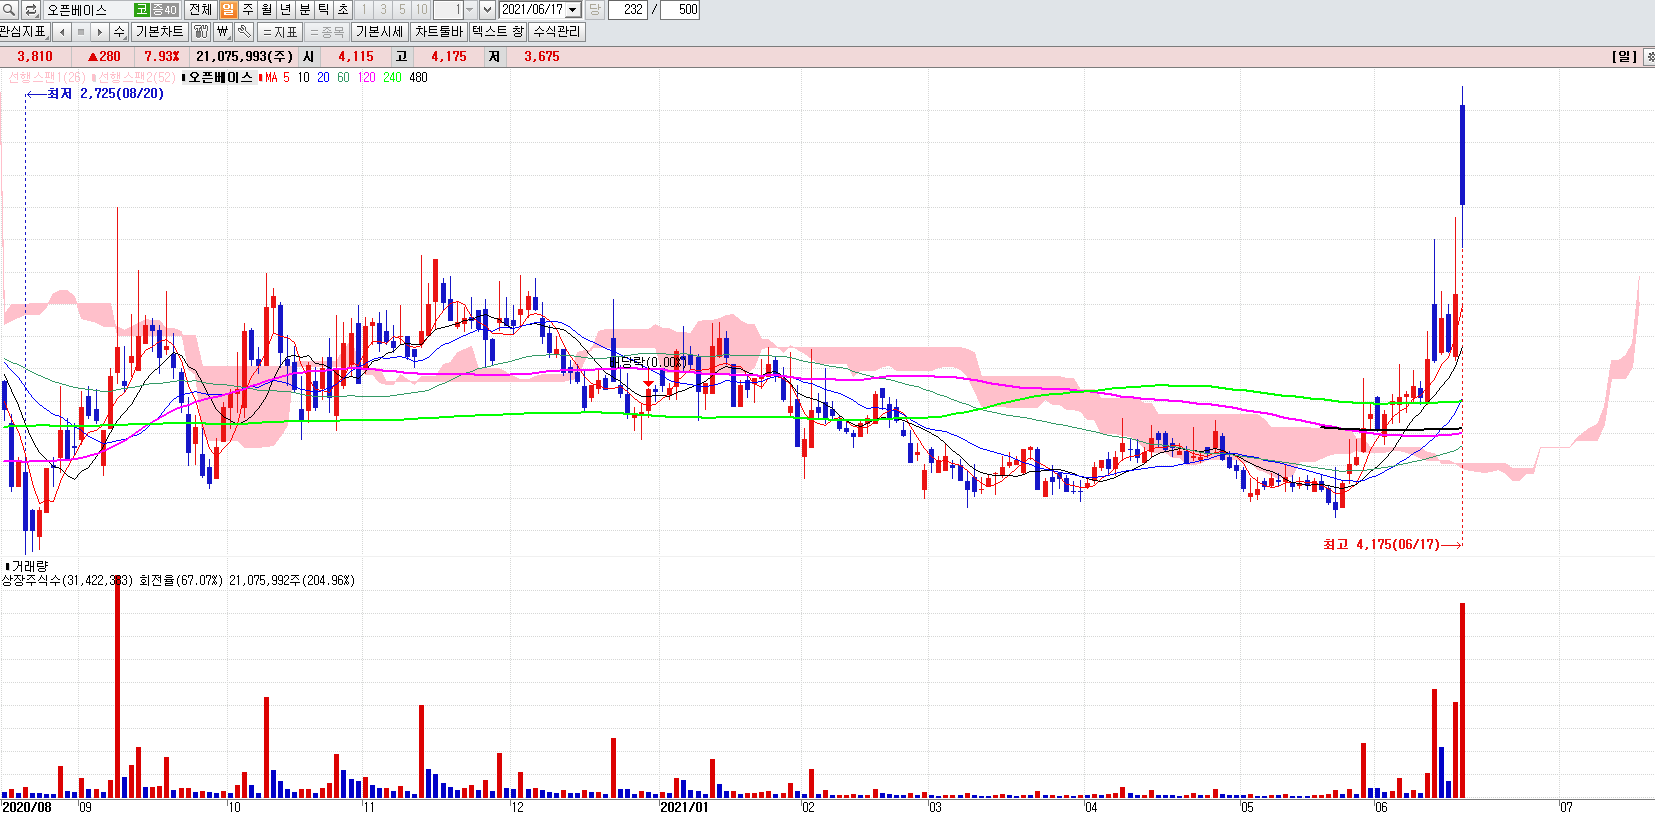
Task: Switch to the monthly 월 chart period
Action: (x=266, y=10)
